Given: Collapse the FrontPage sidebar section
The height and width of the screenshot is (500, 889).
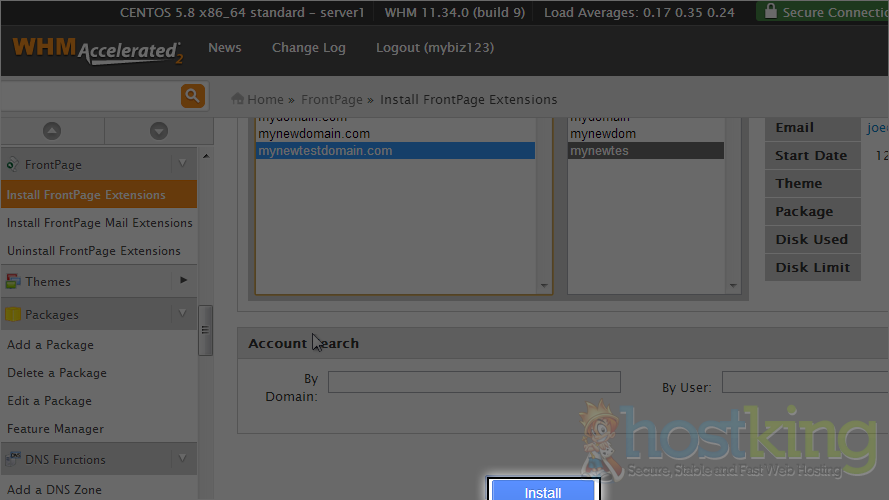Looking at the screenshot, I should (183, 164).
